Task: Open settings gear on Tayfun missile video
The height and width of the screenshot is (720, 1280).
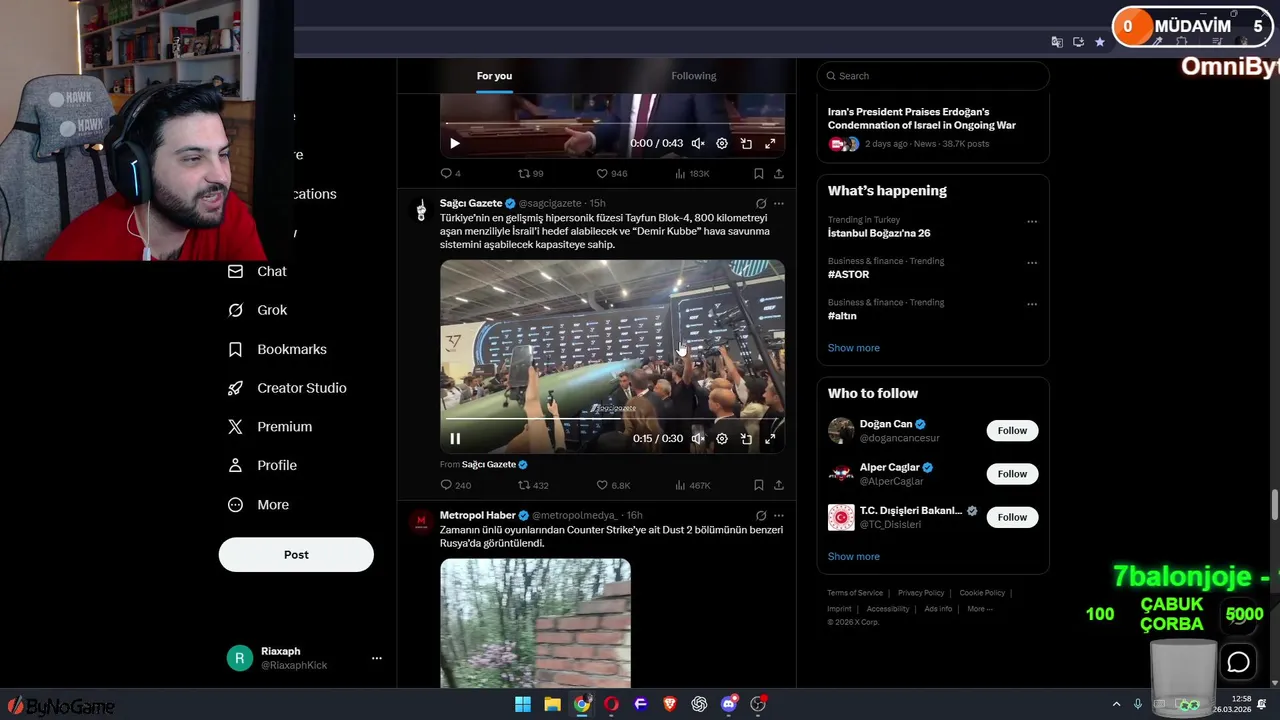Action: click(x=722, y=438)
